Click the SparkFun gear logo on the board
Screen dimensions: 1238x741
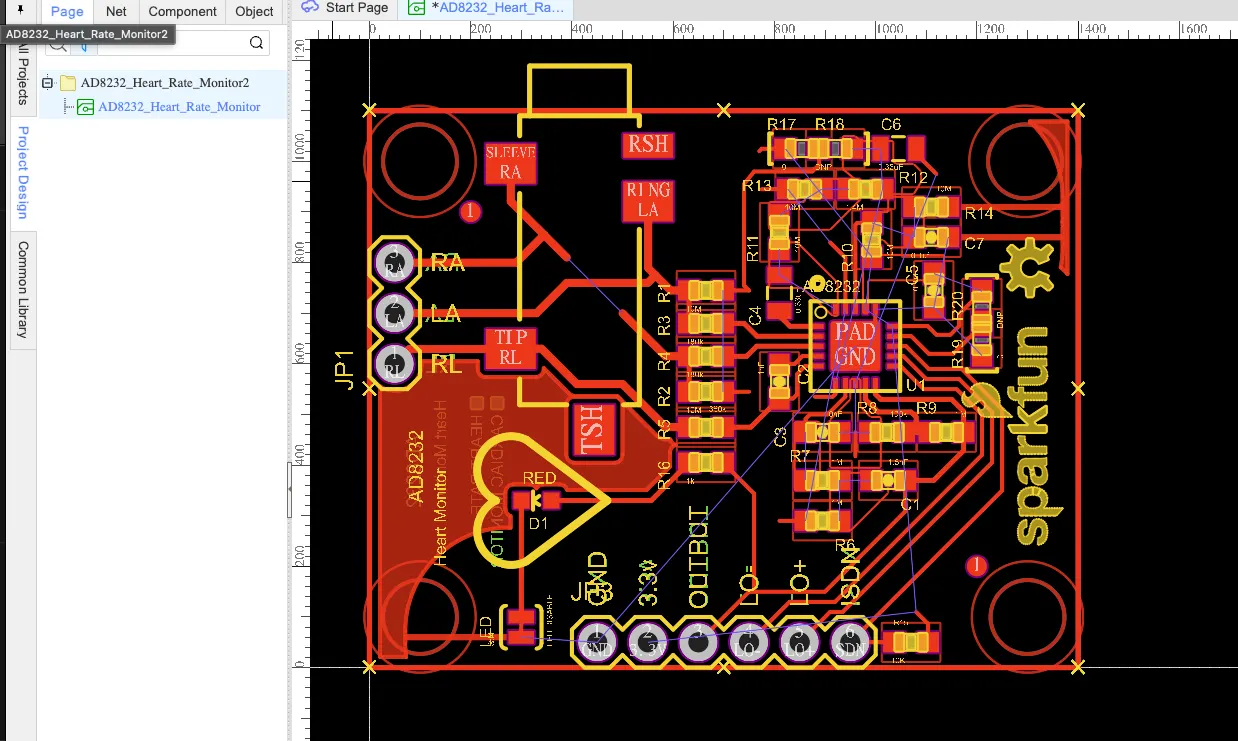(x=1030, y=268)
